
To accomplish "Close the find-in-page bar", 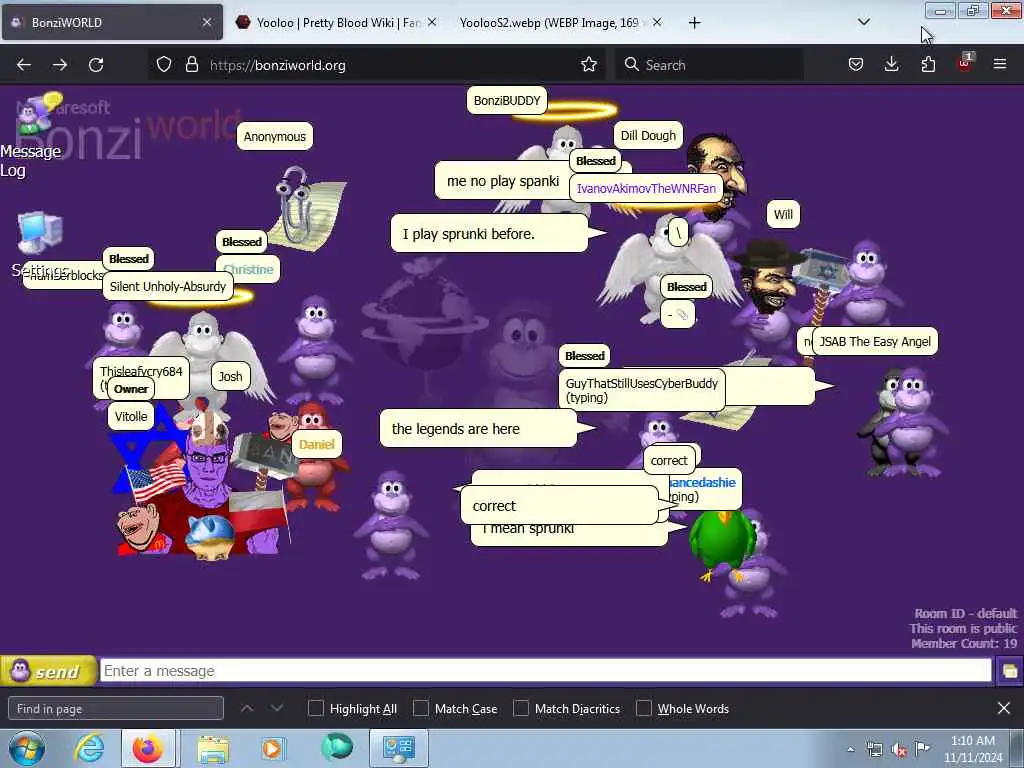I will point(1004,709).
